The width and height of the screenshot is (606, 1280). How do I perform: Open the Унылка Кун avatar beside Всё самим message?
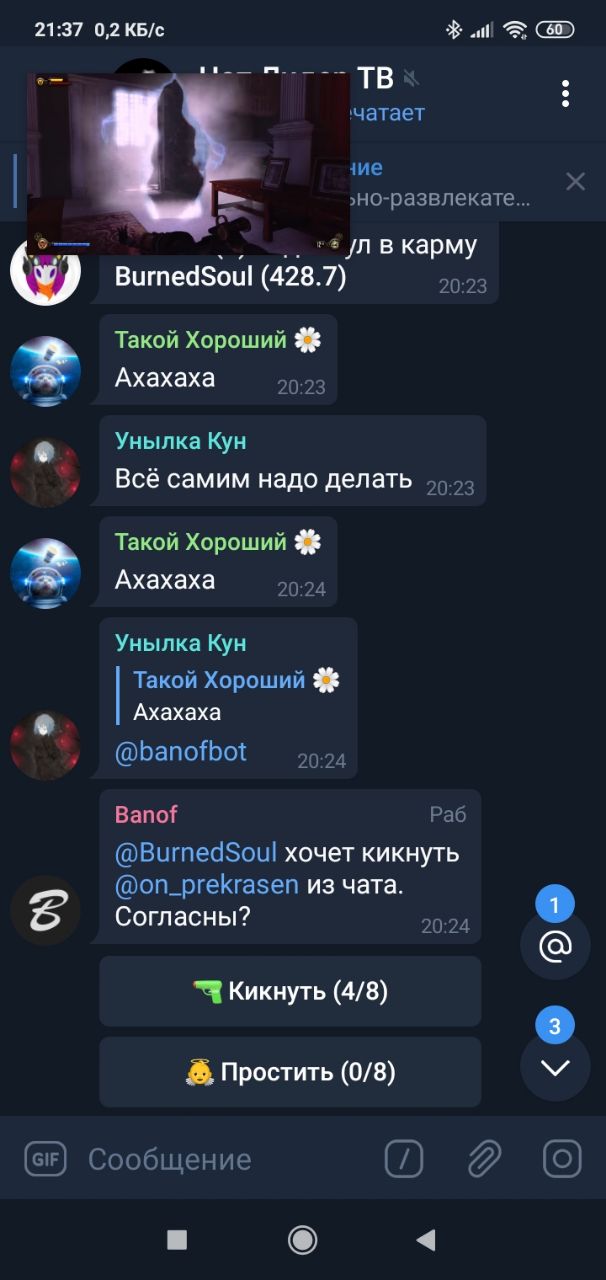(x=45, y=472)
